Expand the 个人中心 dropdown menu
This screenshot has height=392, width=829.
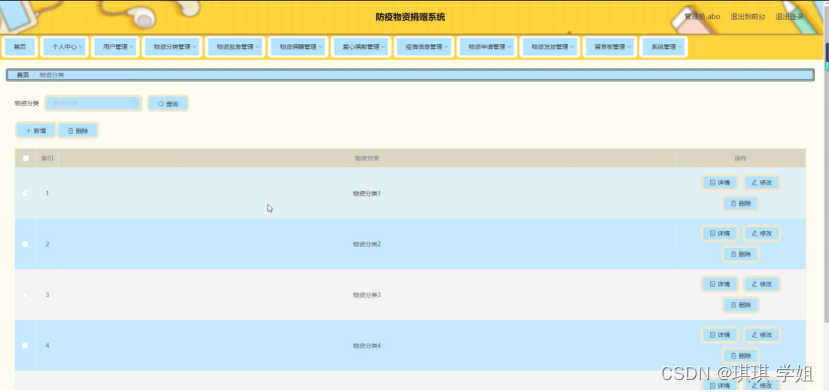pos(64,47)
